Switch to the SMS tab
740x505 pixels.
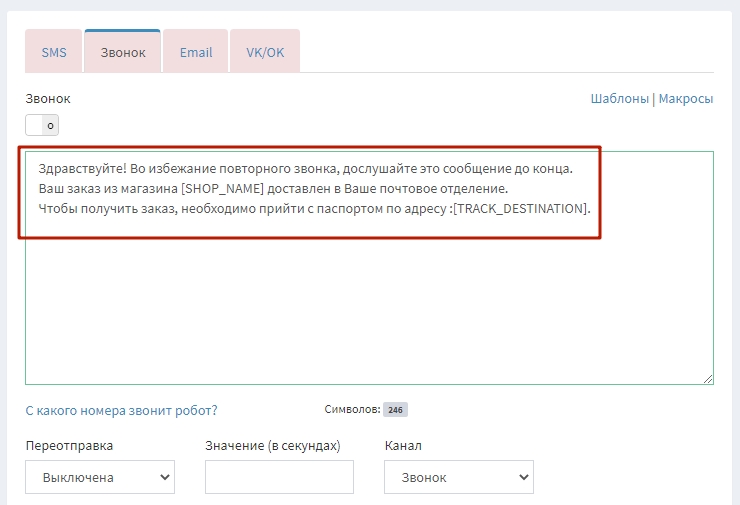[x=54, y=52]
